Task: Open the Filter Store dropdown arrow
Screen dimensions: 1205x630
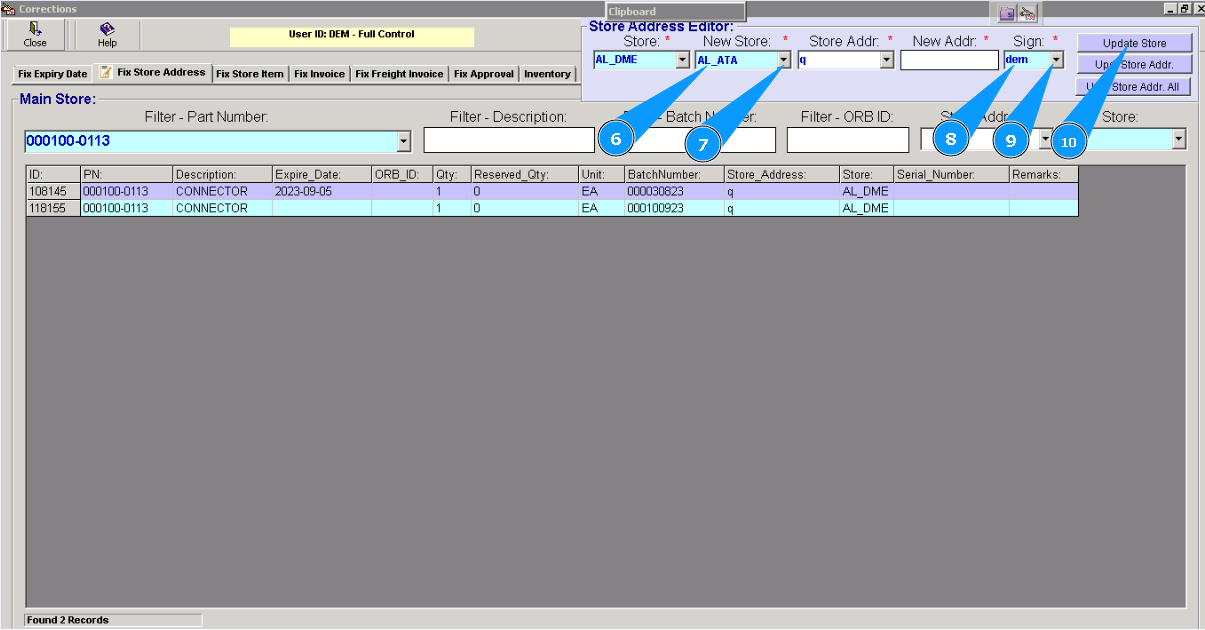Action: pos(1179,140)
